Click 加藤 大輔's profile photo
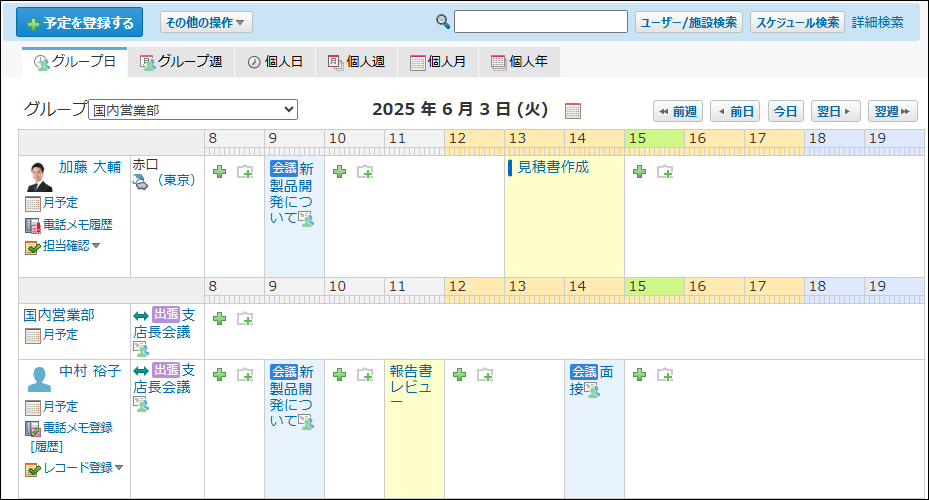 [x=40, y=177]
